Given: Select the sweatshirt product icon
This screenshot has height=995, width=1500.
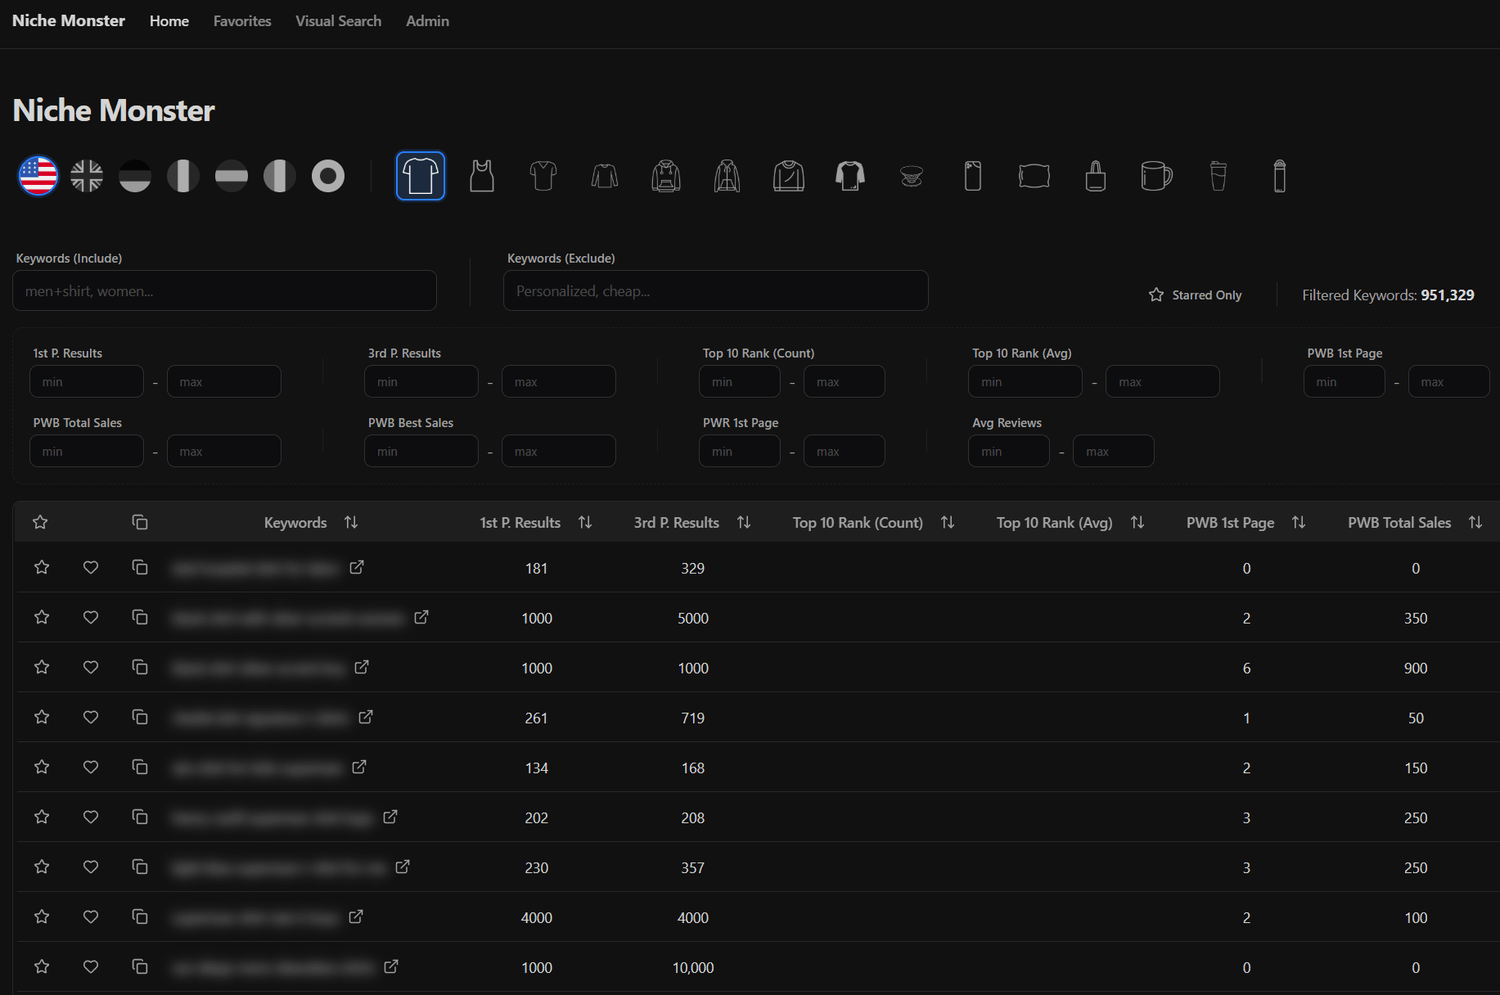Looking at the screenshot, I should click(x=789, y=176).
